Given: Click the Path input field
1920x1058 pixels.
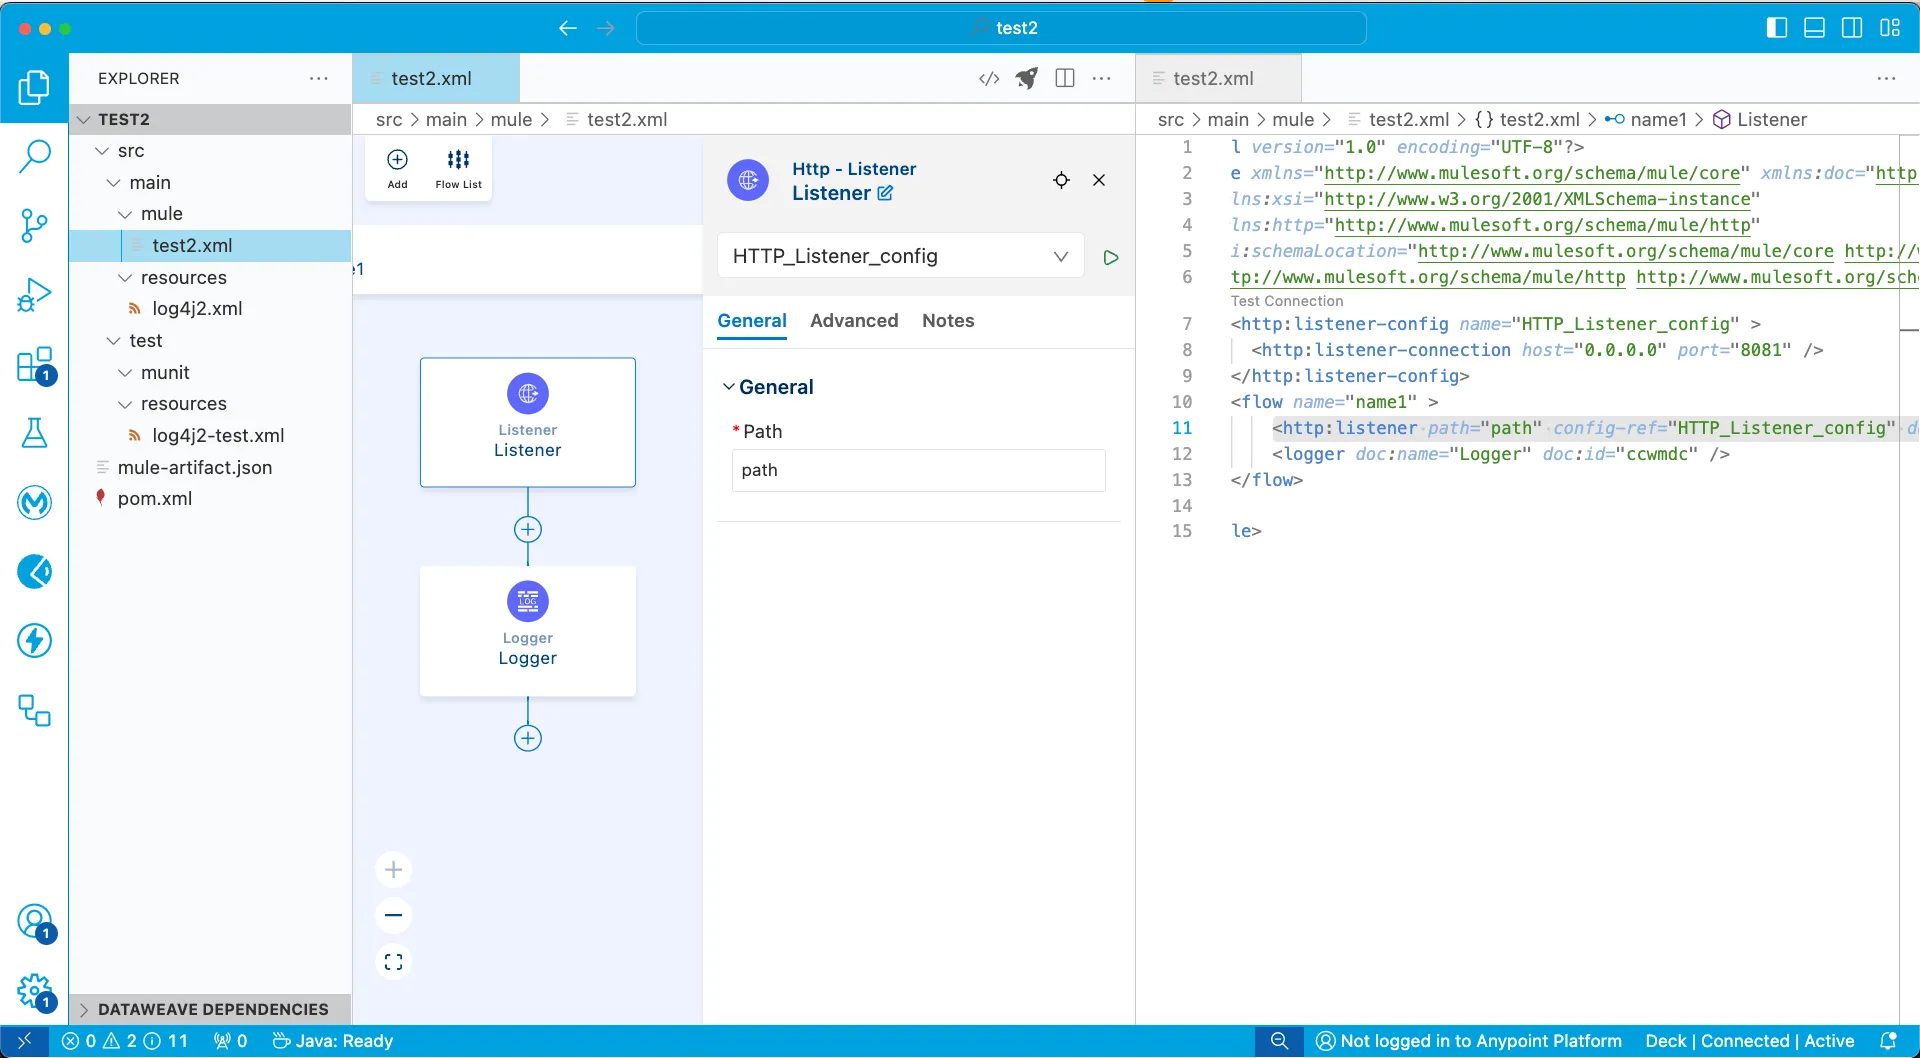Looking at the screenshot, I should pos(919,470).
